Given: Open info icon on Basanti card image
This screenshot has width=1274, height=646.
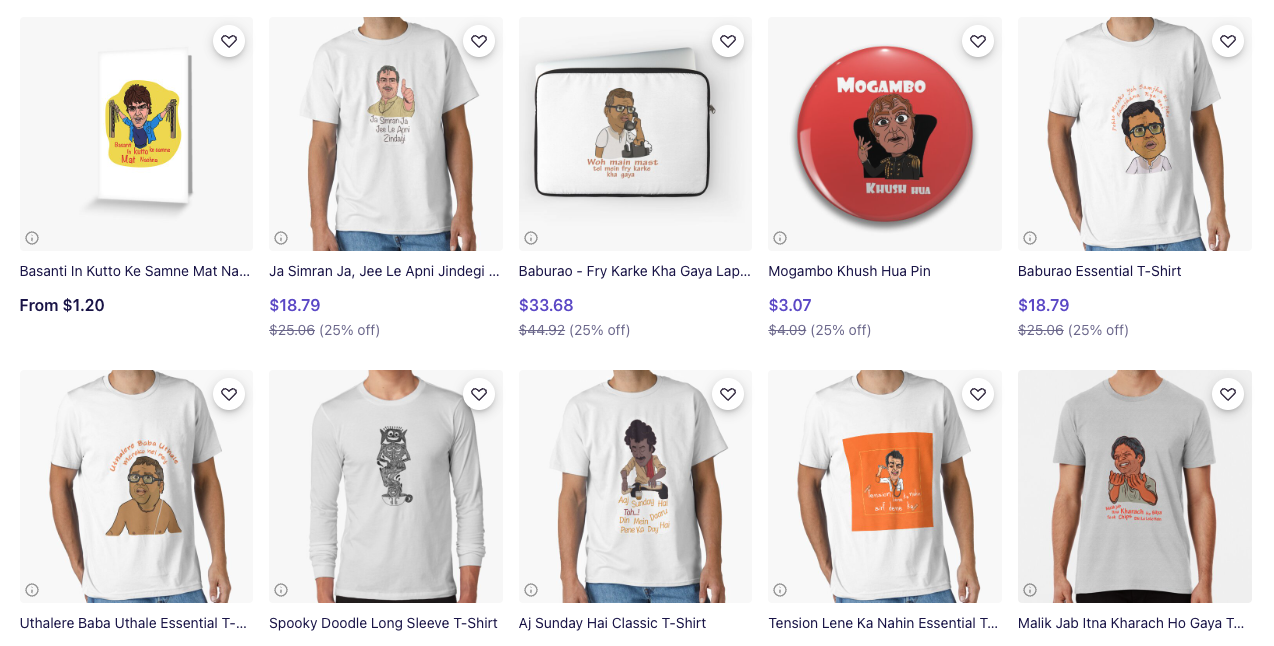Looking at the screenshot, I should pos(32,238).
